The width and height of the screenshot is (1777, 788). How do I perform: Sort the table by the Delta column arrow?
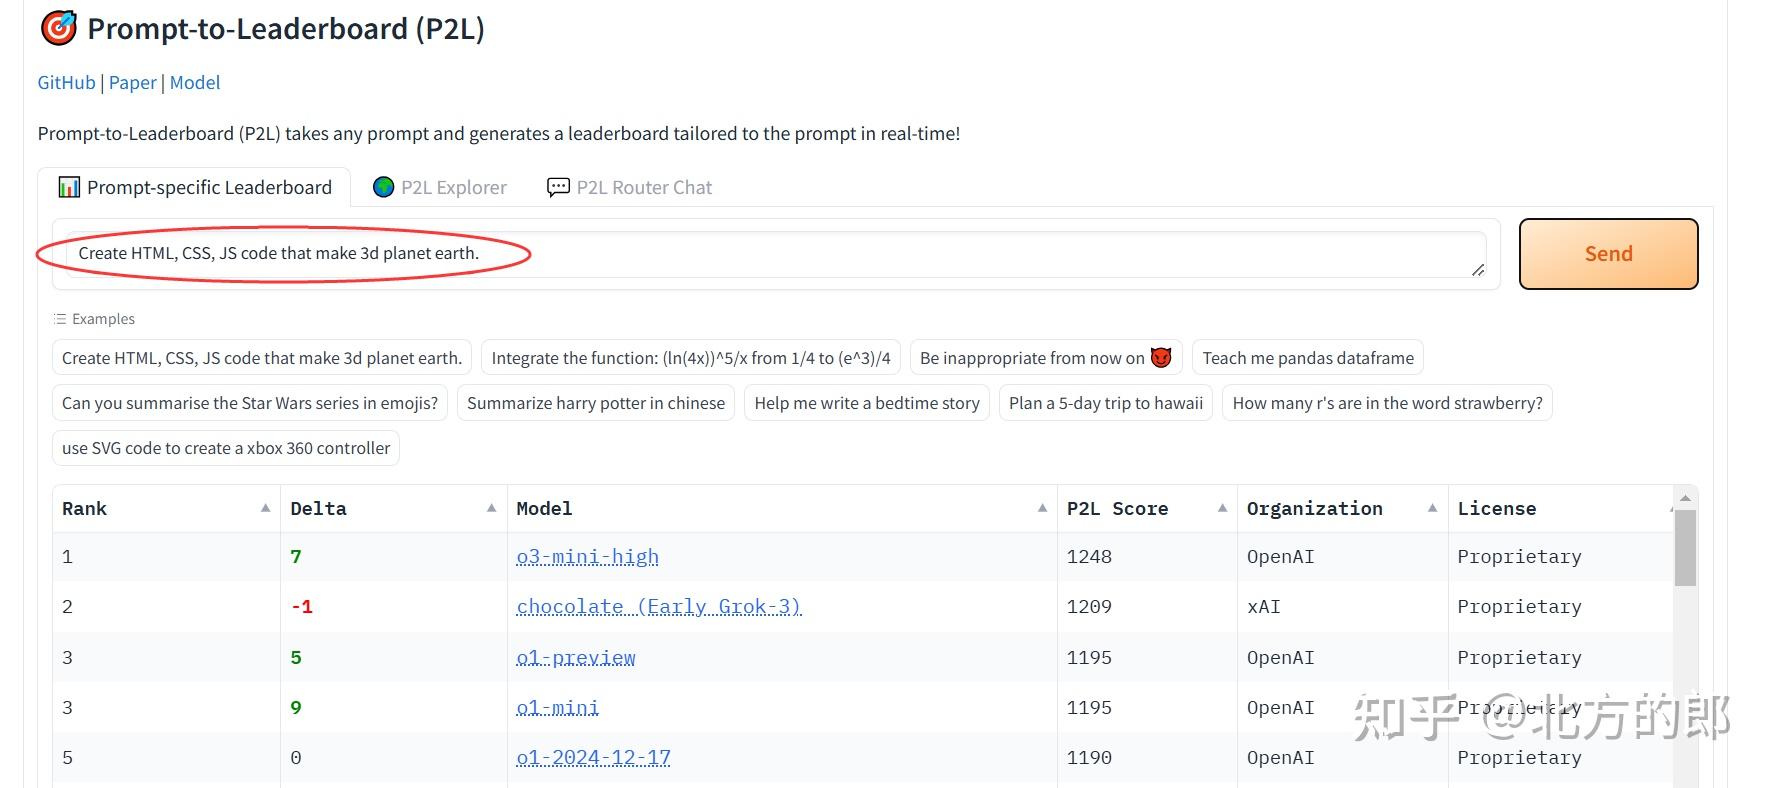491,508
